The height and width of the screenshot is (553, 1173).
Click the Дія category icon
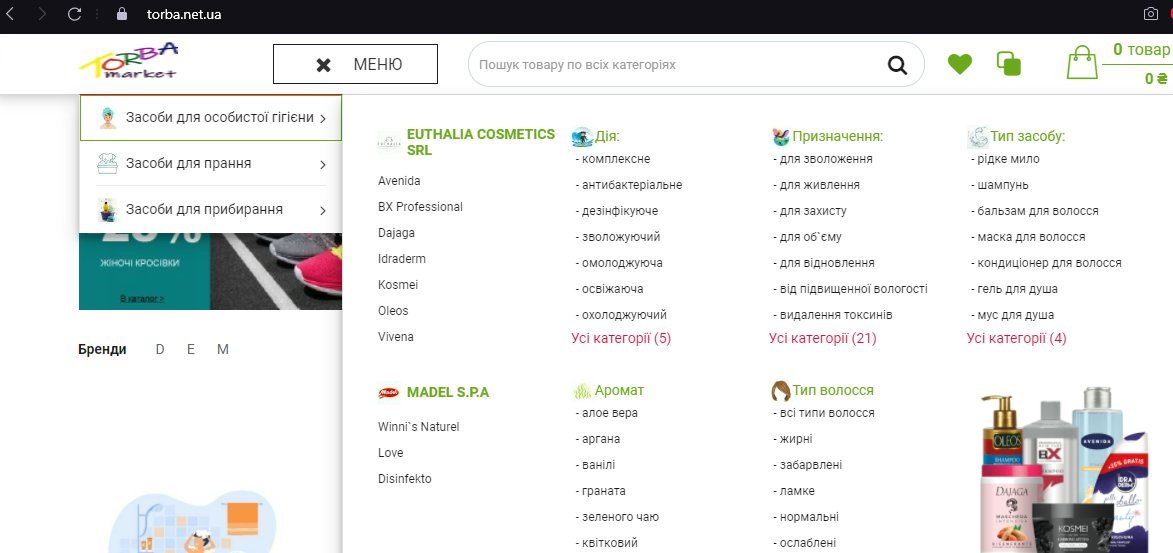582,136
